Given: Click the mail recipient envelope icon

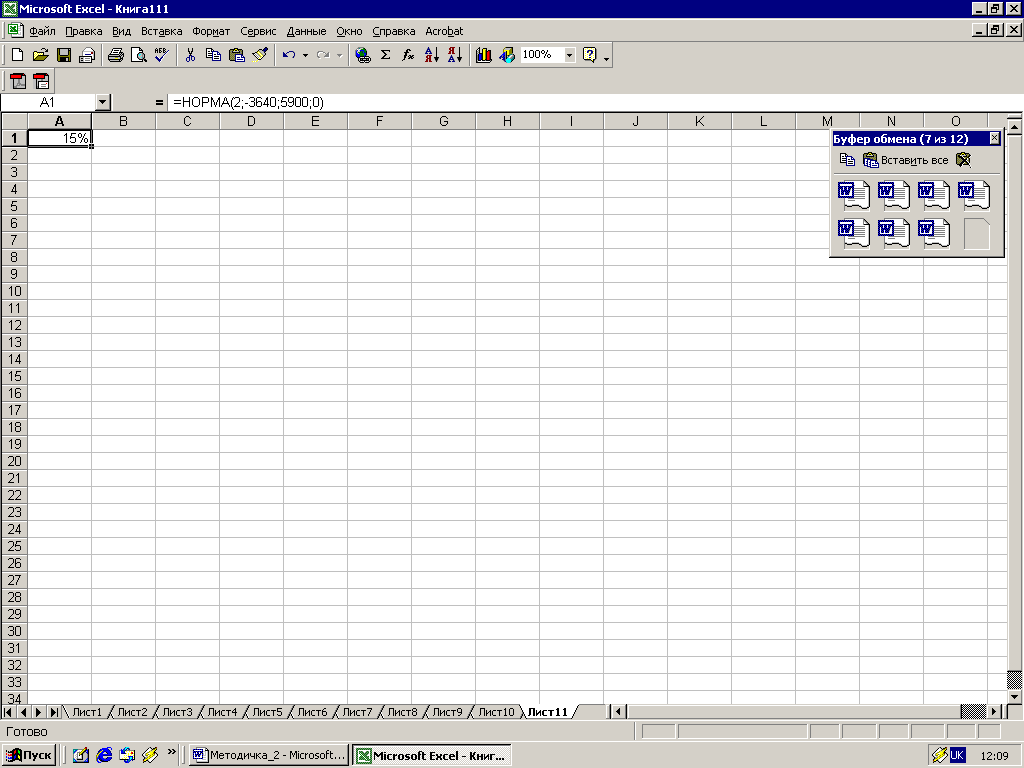Looking at the screenshot, I should coord(87,55).
